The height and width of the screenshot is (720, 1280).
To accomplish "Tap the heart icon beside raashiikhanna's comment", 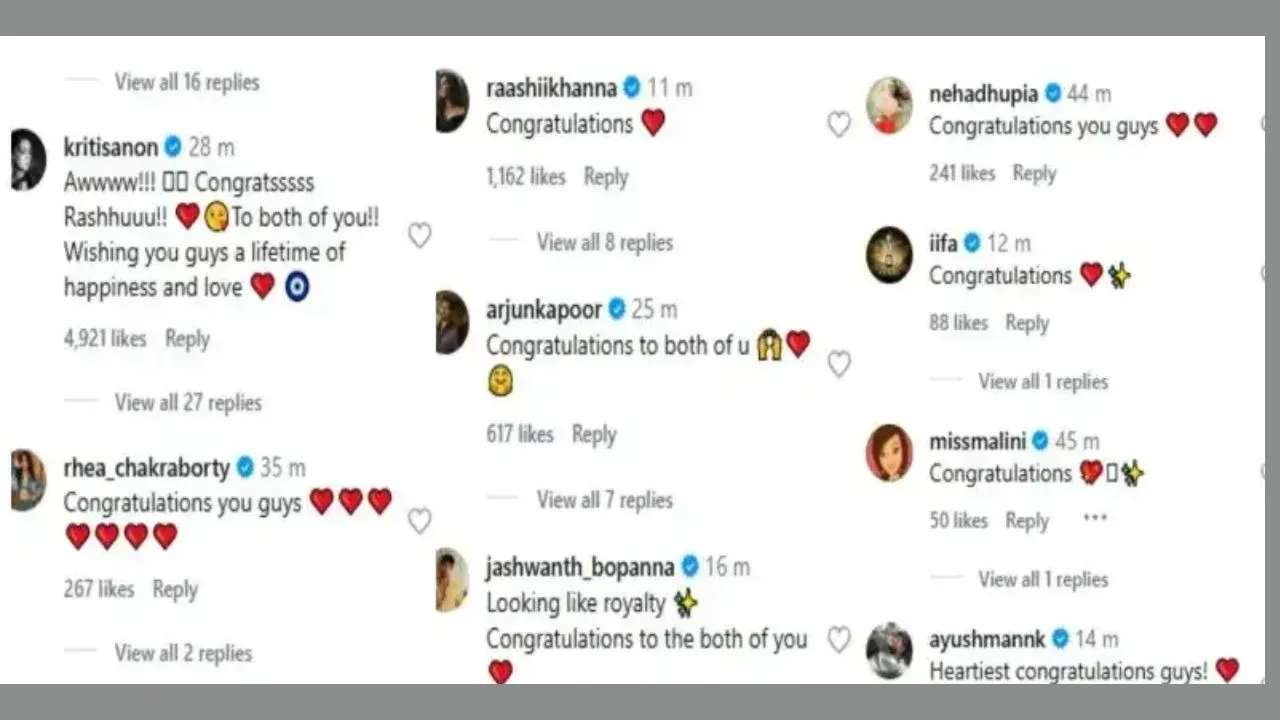I will tap(839, 124).
